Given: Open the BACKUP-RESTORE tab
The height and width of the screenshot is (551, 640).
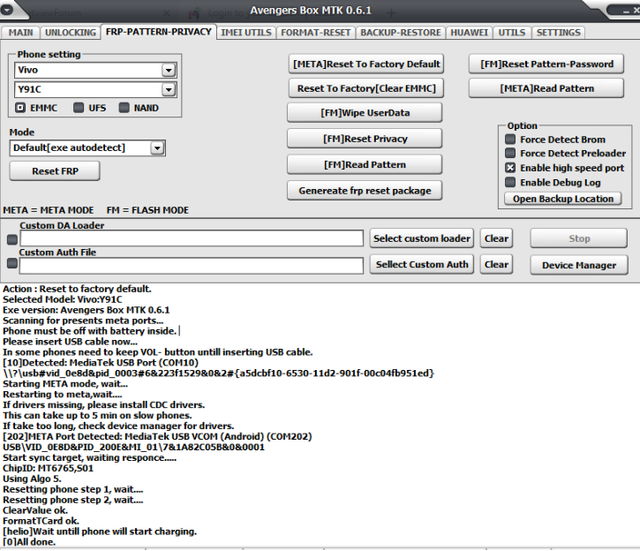Looking at the screenshot, I should pyautogui.click(x=400, y=33).
